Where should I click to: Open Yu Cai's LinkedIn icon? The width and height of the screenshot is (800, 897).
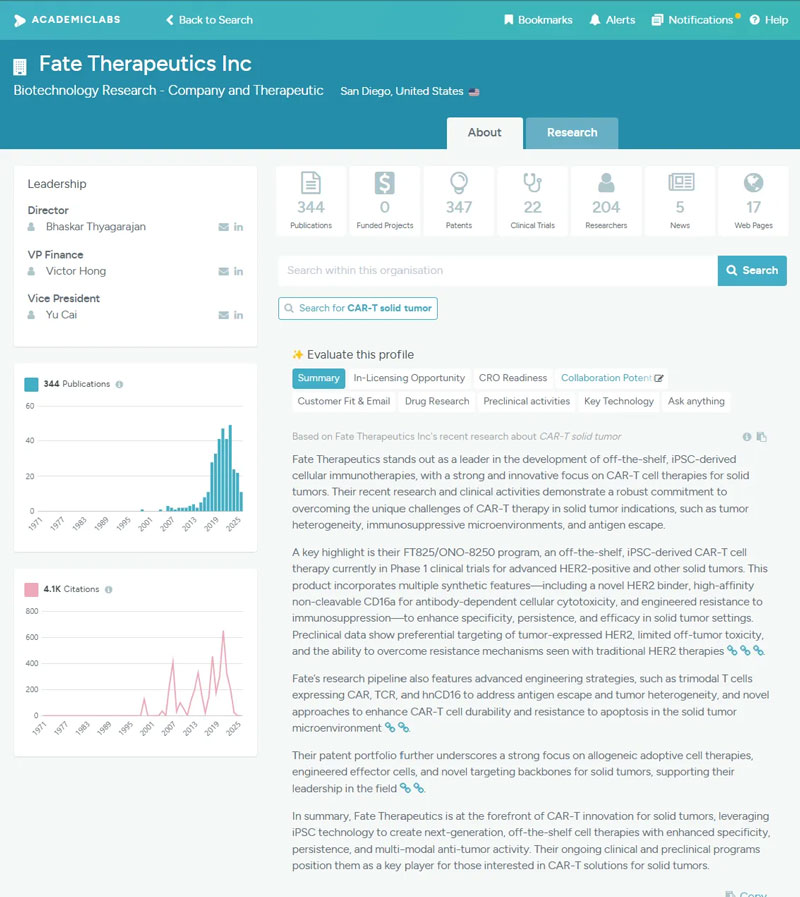click(x=239, y=315)
